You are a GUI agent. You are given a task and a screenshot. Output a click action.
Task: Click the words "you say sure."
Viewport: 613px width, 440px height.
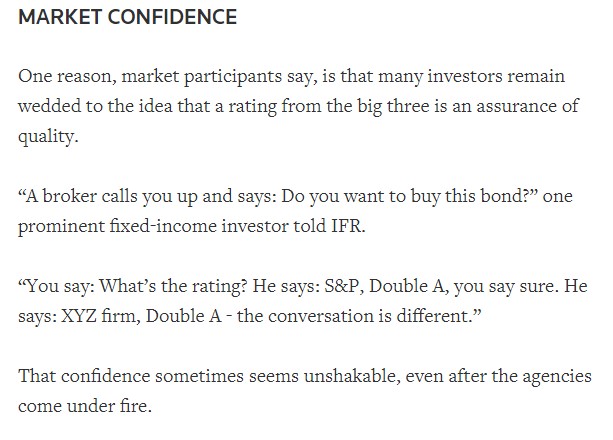click(504, 286)
